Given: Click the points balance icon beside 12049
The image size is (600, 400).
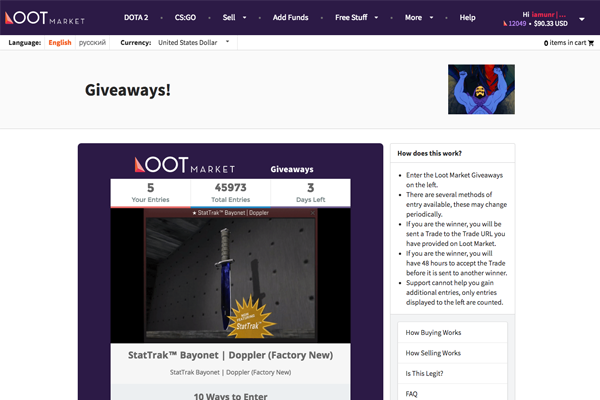Looking at the screenshot, I should (x=505, y=24).
